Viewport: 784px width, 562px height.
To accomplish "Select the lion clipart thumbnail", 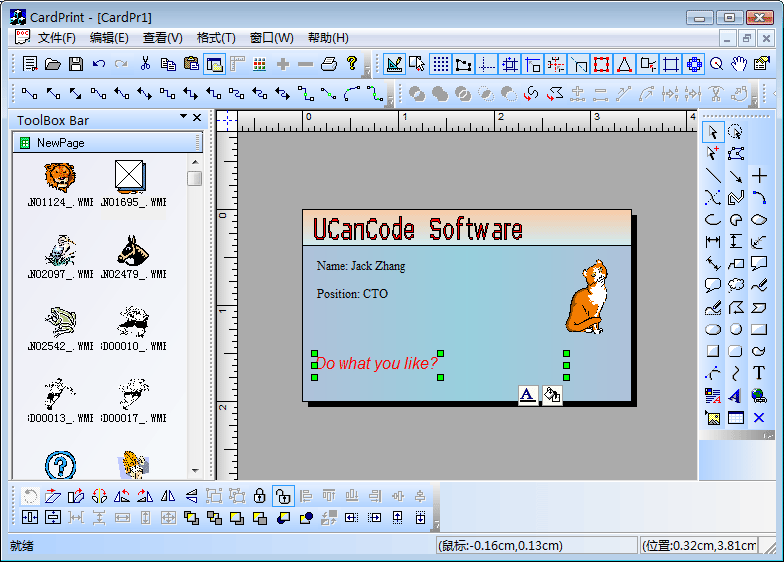I will coord(60,178).
